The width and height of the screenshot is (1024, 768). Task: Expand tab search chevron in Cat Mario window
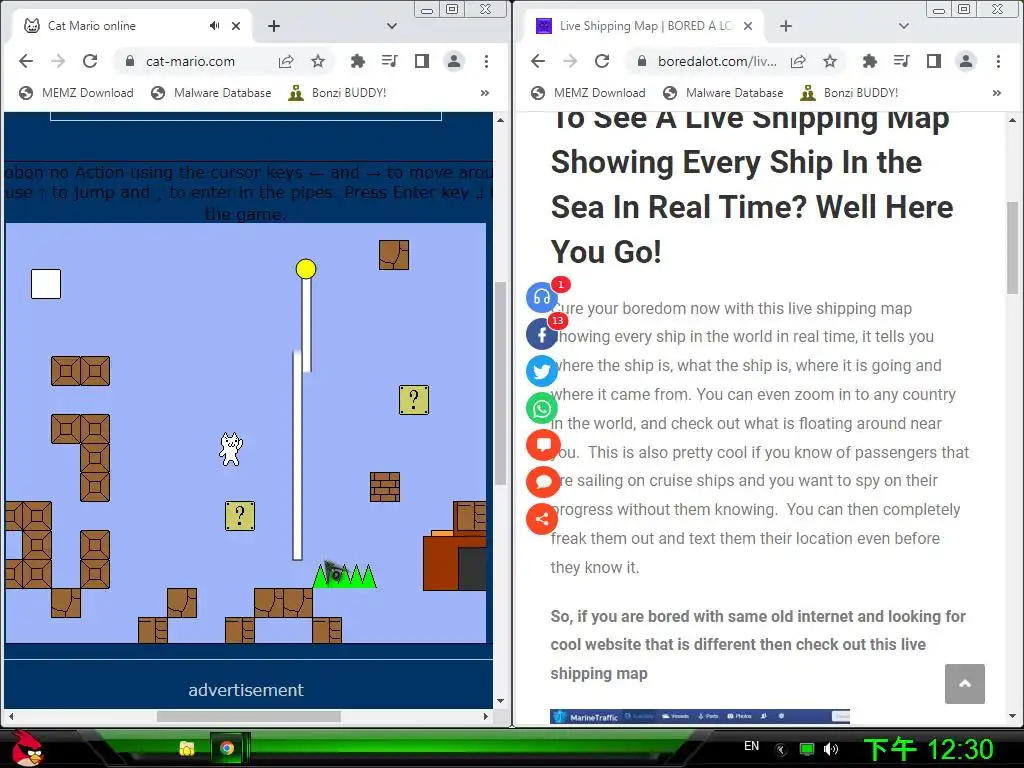392,26
